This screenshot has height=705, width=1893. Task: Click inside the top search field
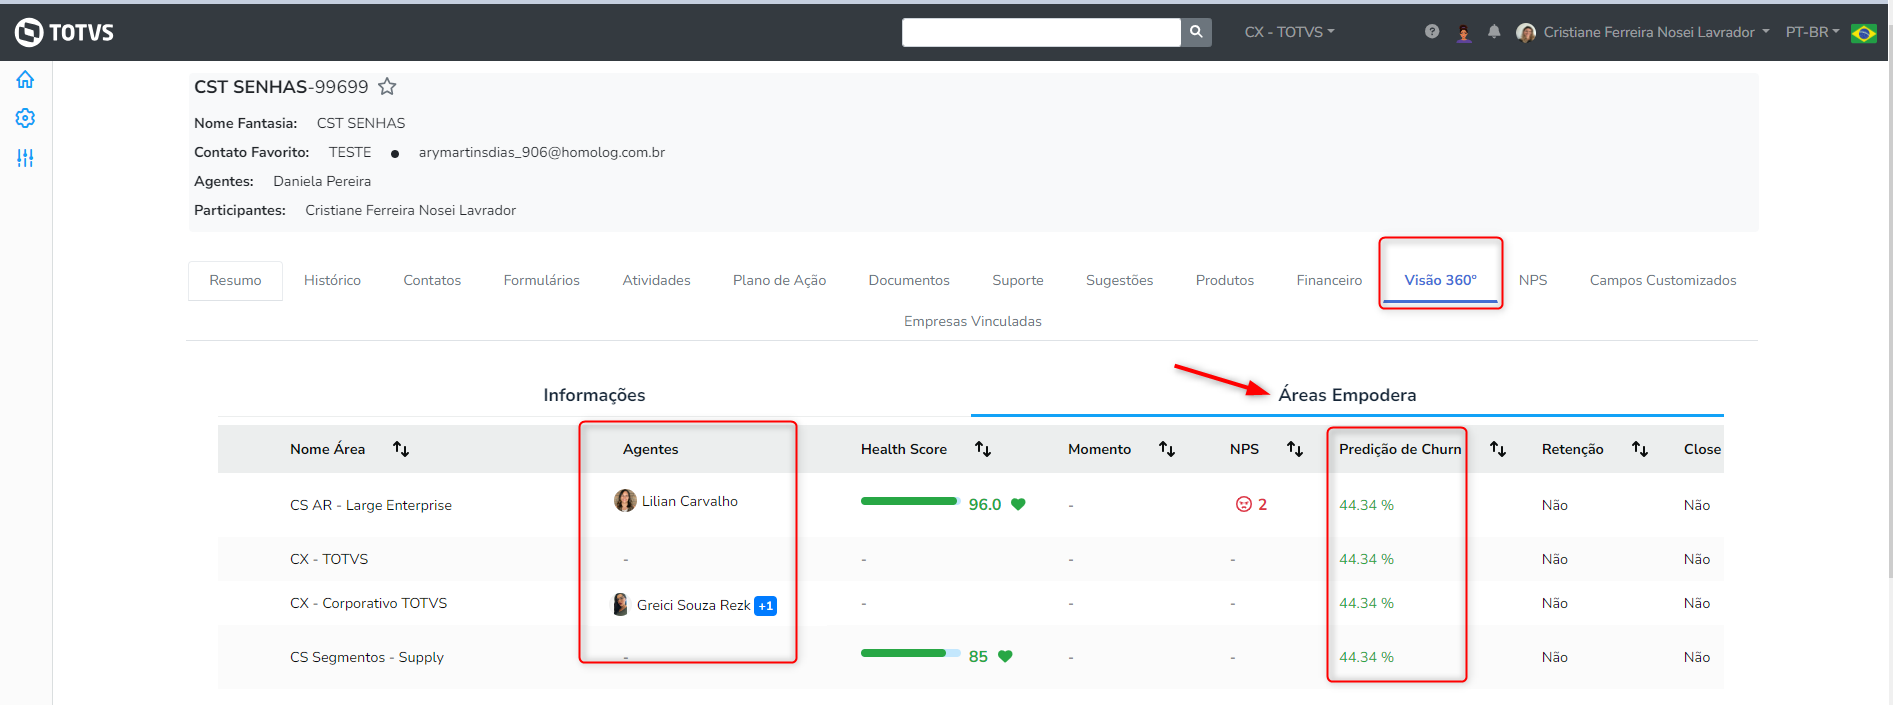pos(1041,32)
